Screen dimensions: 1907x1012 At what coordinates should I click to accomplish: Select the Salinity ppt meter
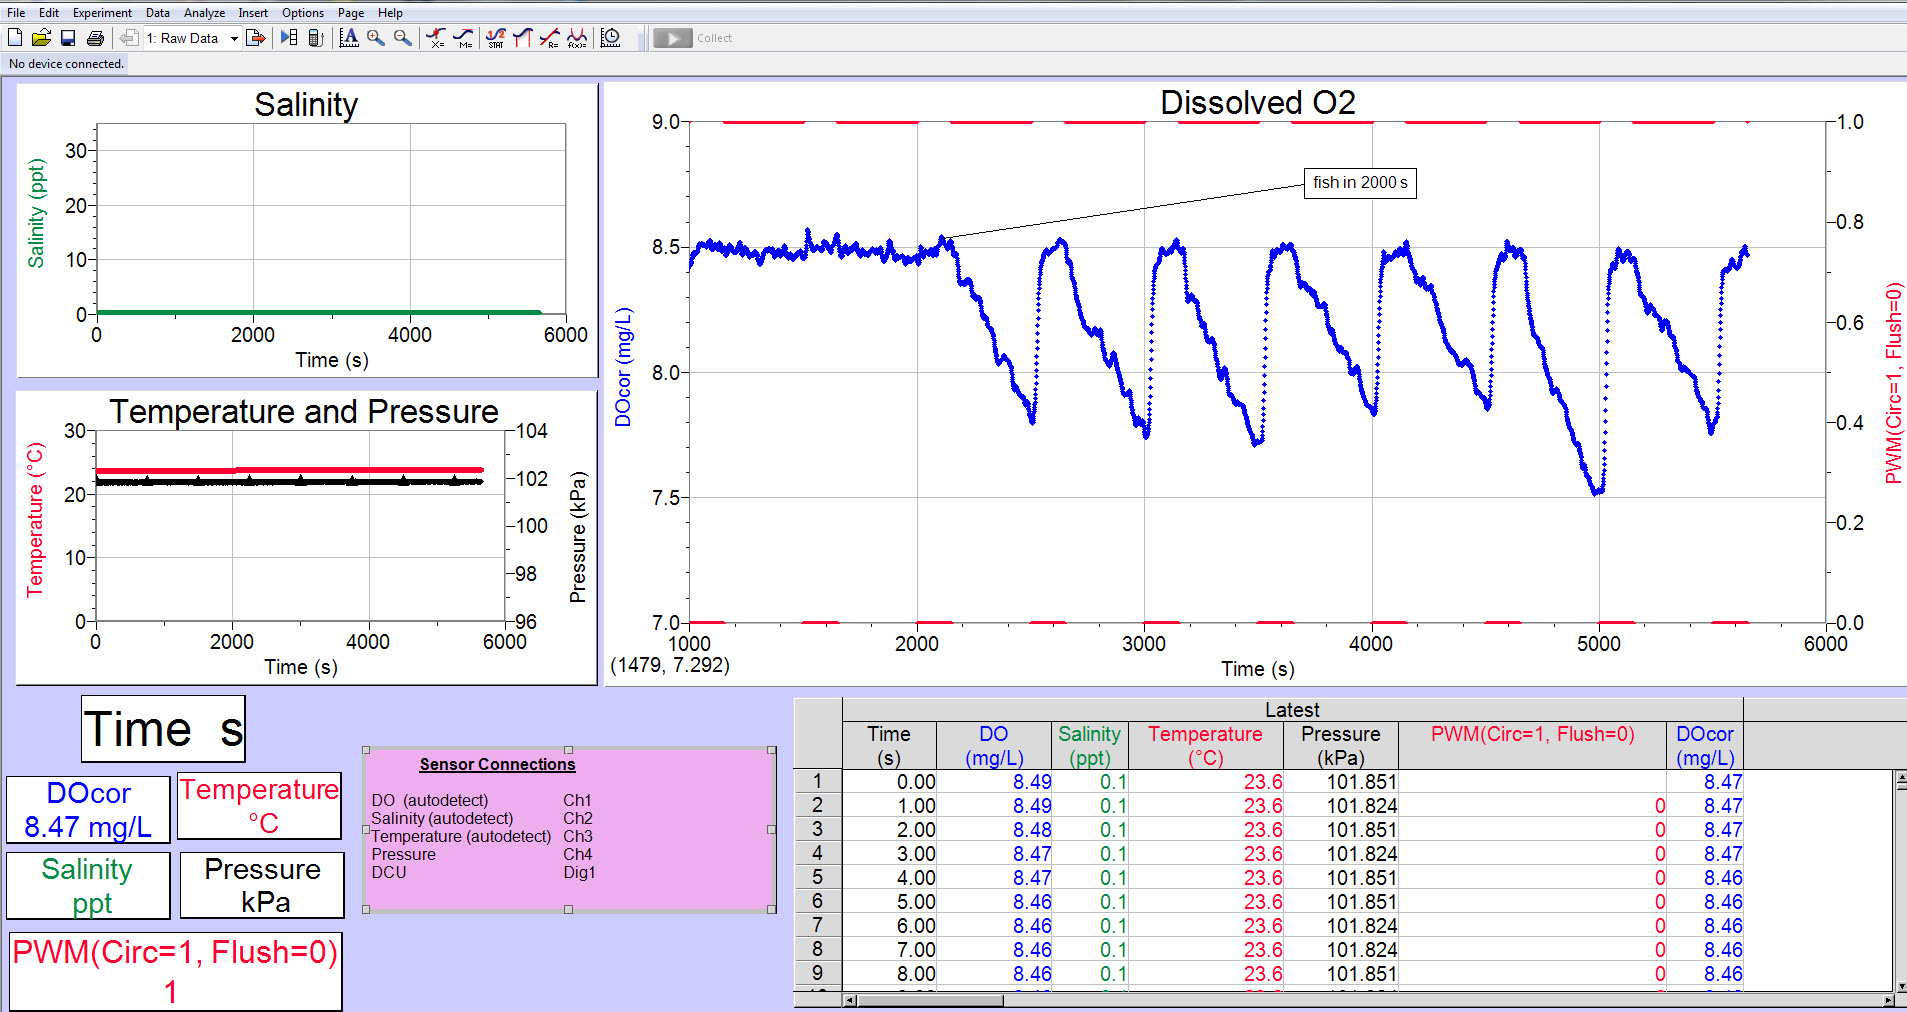click(89, 886)
